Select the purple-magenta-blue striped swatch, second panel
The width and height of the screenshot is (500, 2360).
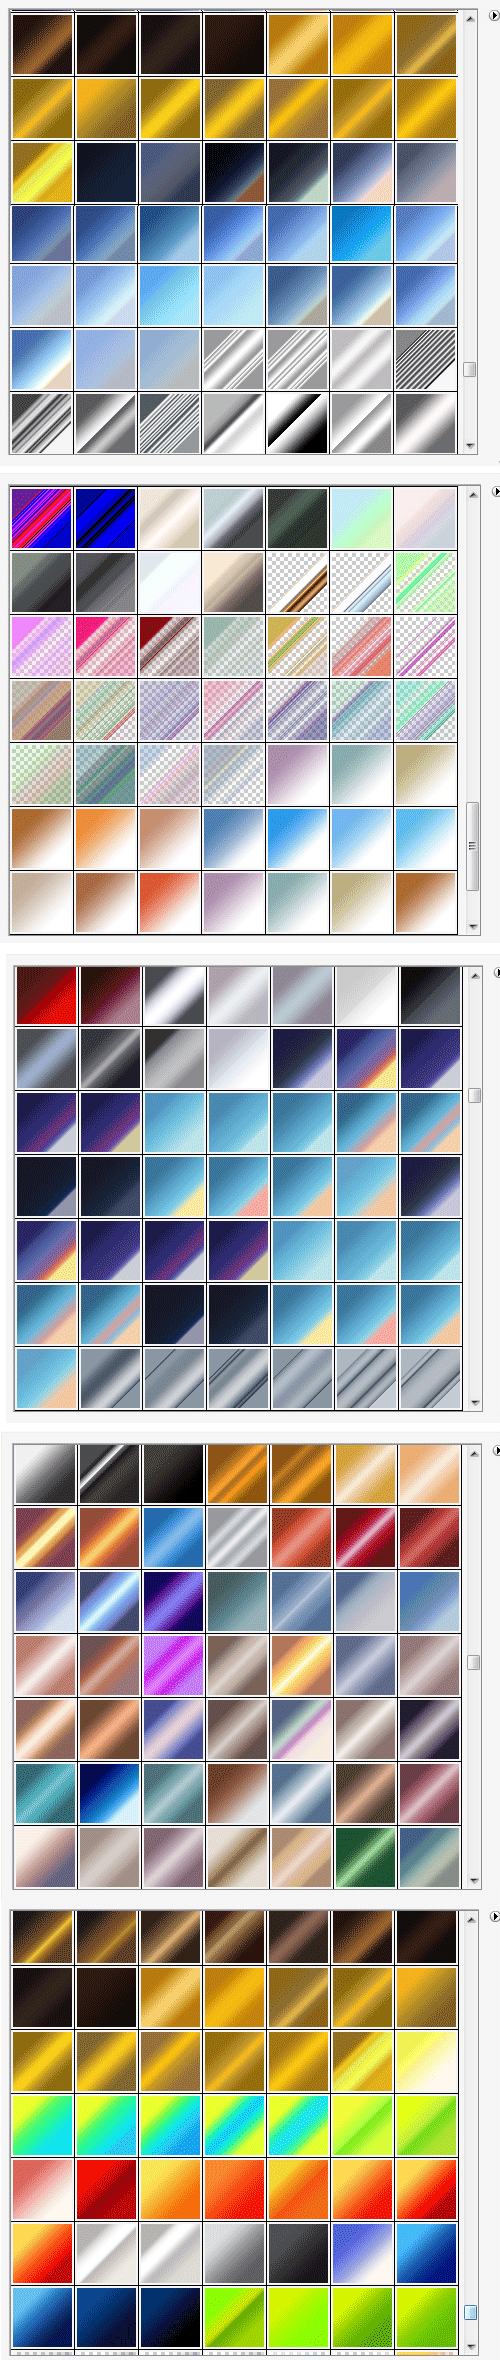[42, 518]
